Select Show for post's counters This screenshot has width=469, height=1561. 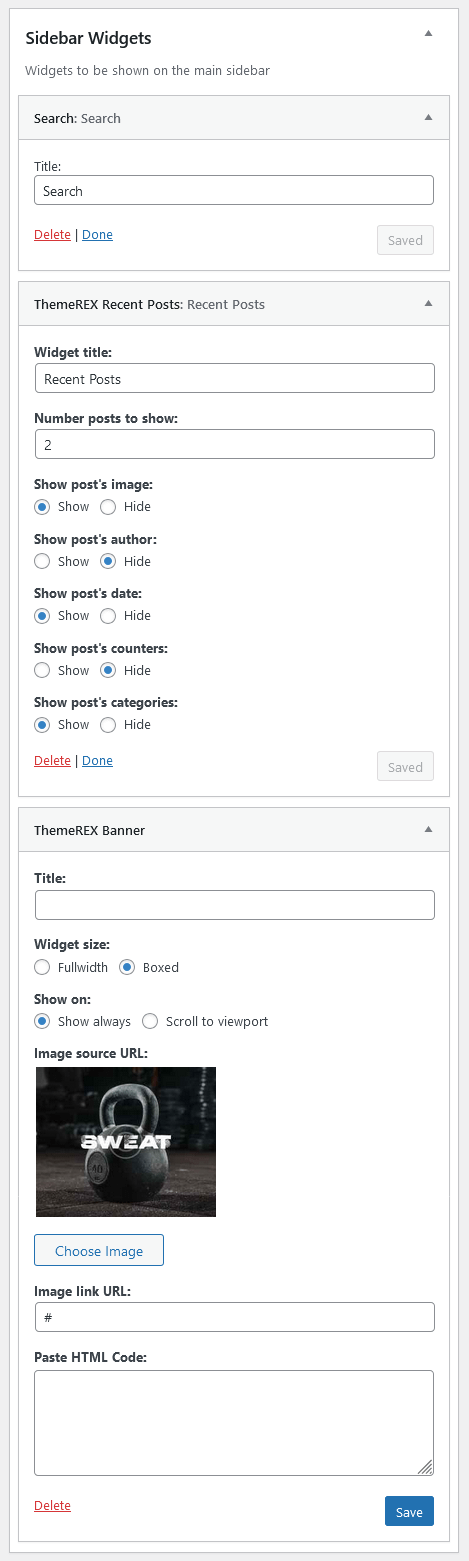[x=42, y=670]
